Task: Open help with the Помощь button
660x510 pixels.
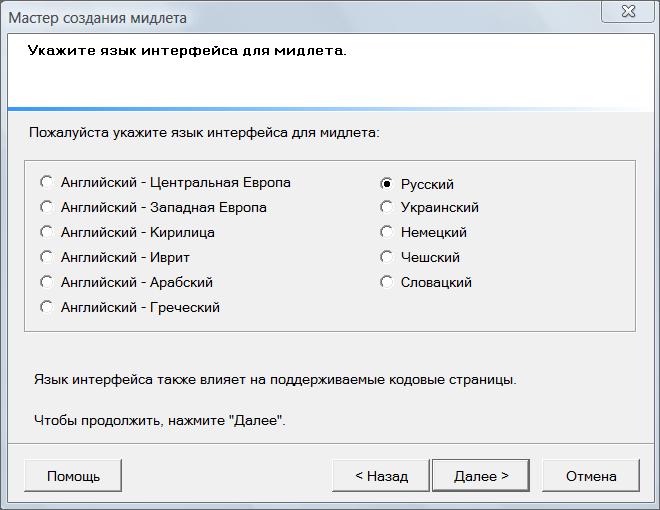Action: tap(73, 476)
